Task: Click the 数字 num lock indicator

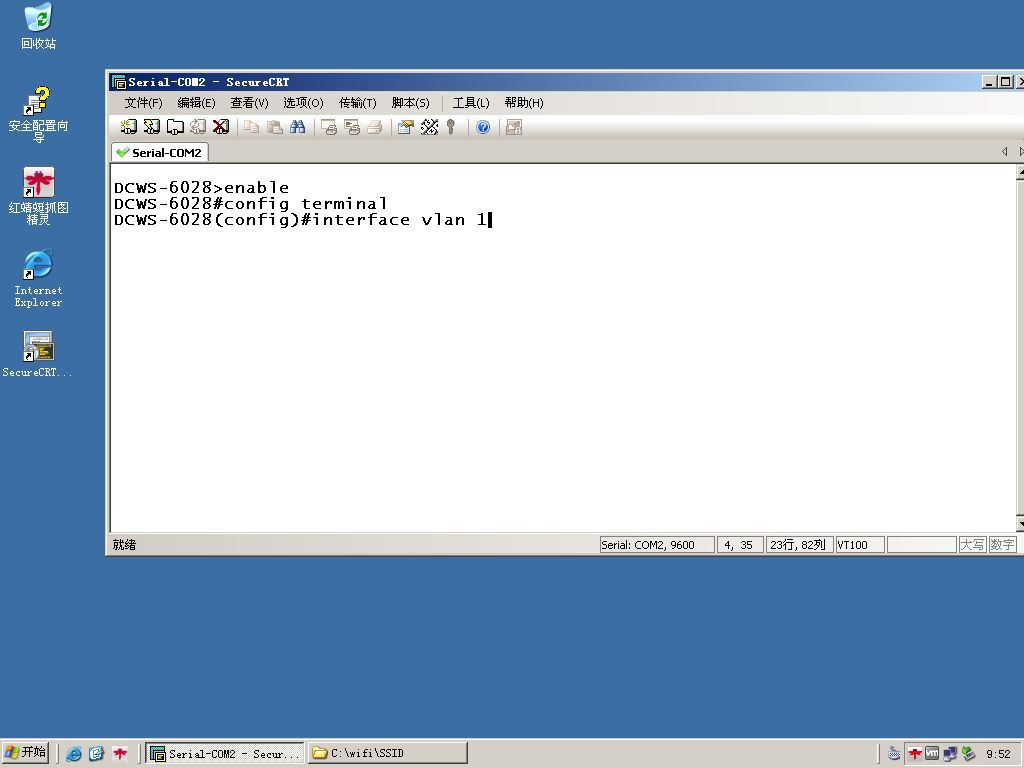Action: 1002,545
